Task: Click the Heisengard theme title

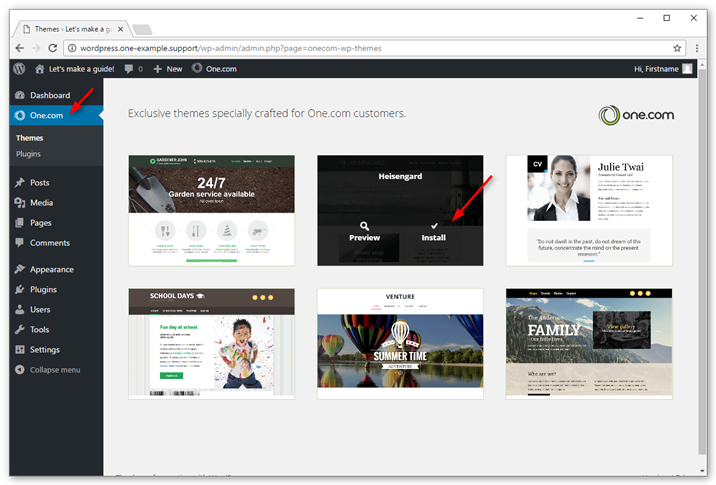Action: coord(400,176)
